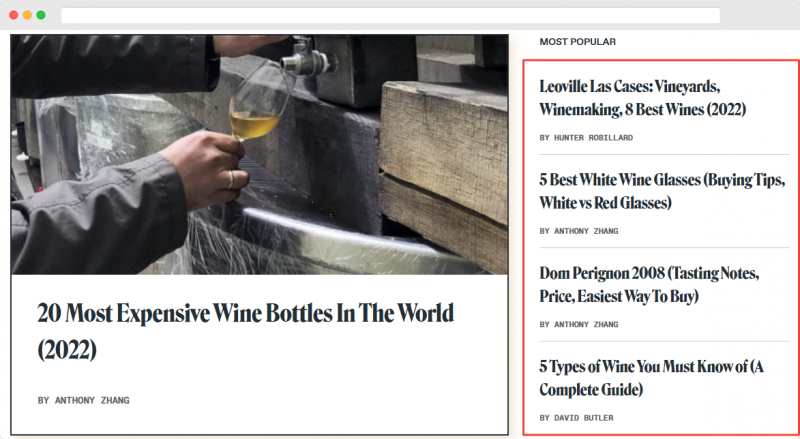800x439 pixels.
Task: Open 5 Types of Wine You Must Know
Action: [652, 378]
